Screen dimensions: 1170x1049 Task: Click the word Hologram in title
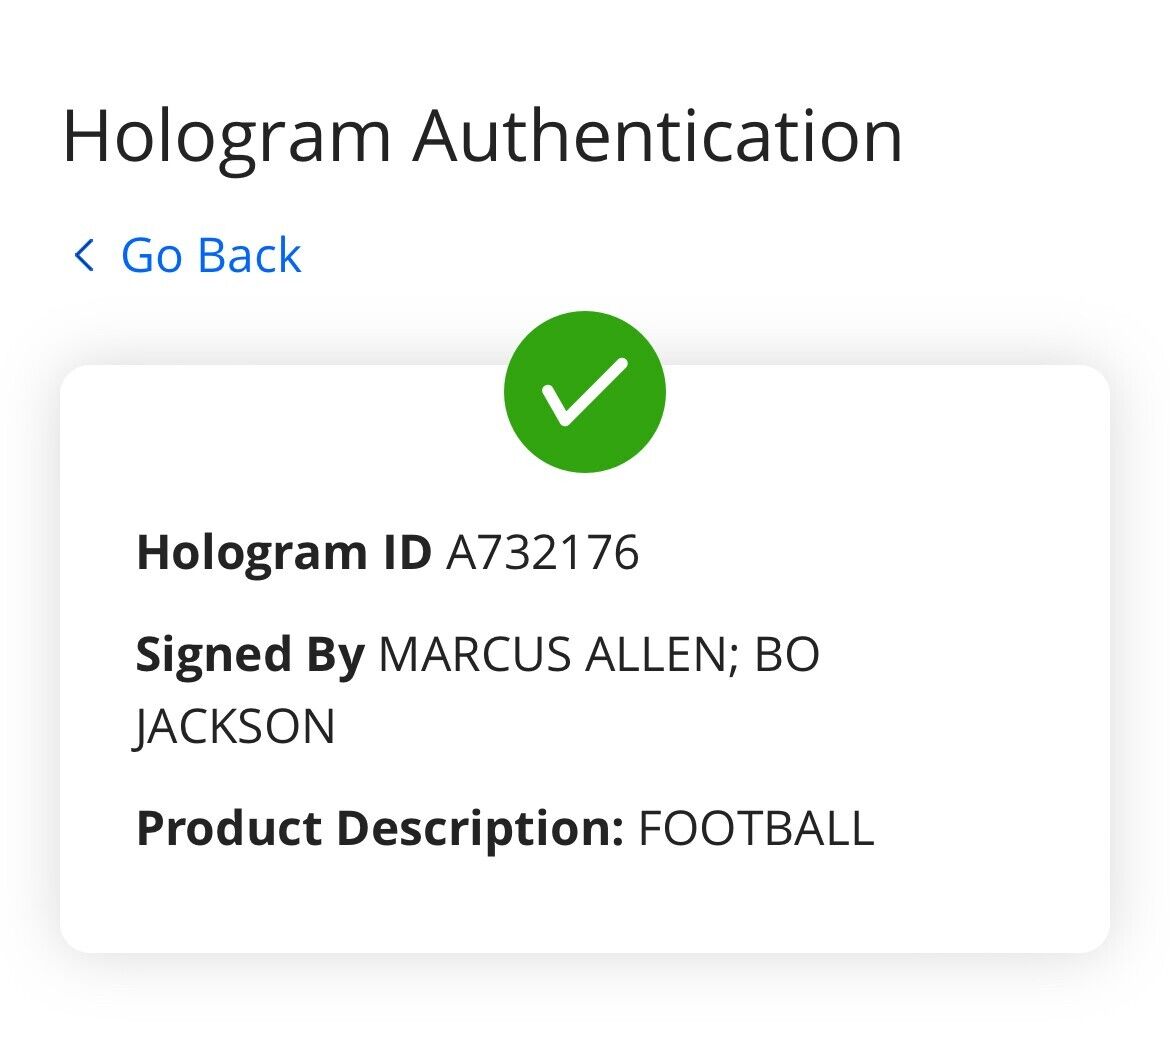[226, 136]
